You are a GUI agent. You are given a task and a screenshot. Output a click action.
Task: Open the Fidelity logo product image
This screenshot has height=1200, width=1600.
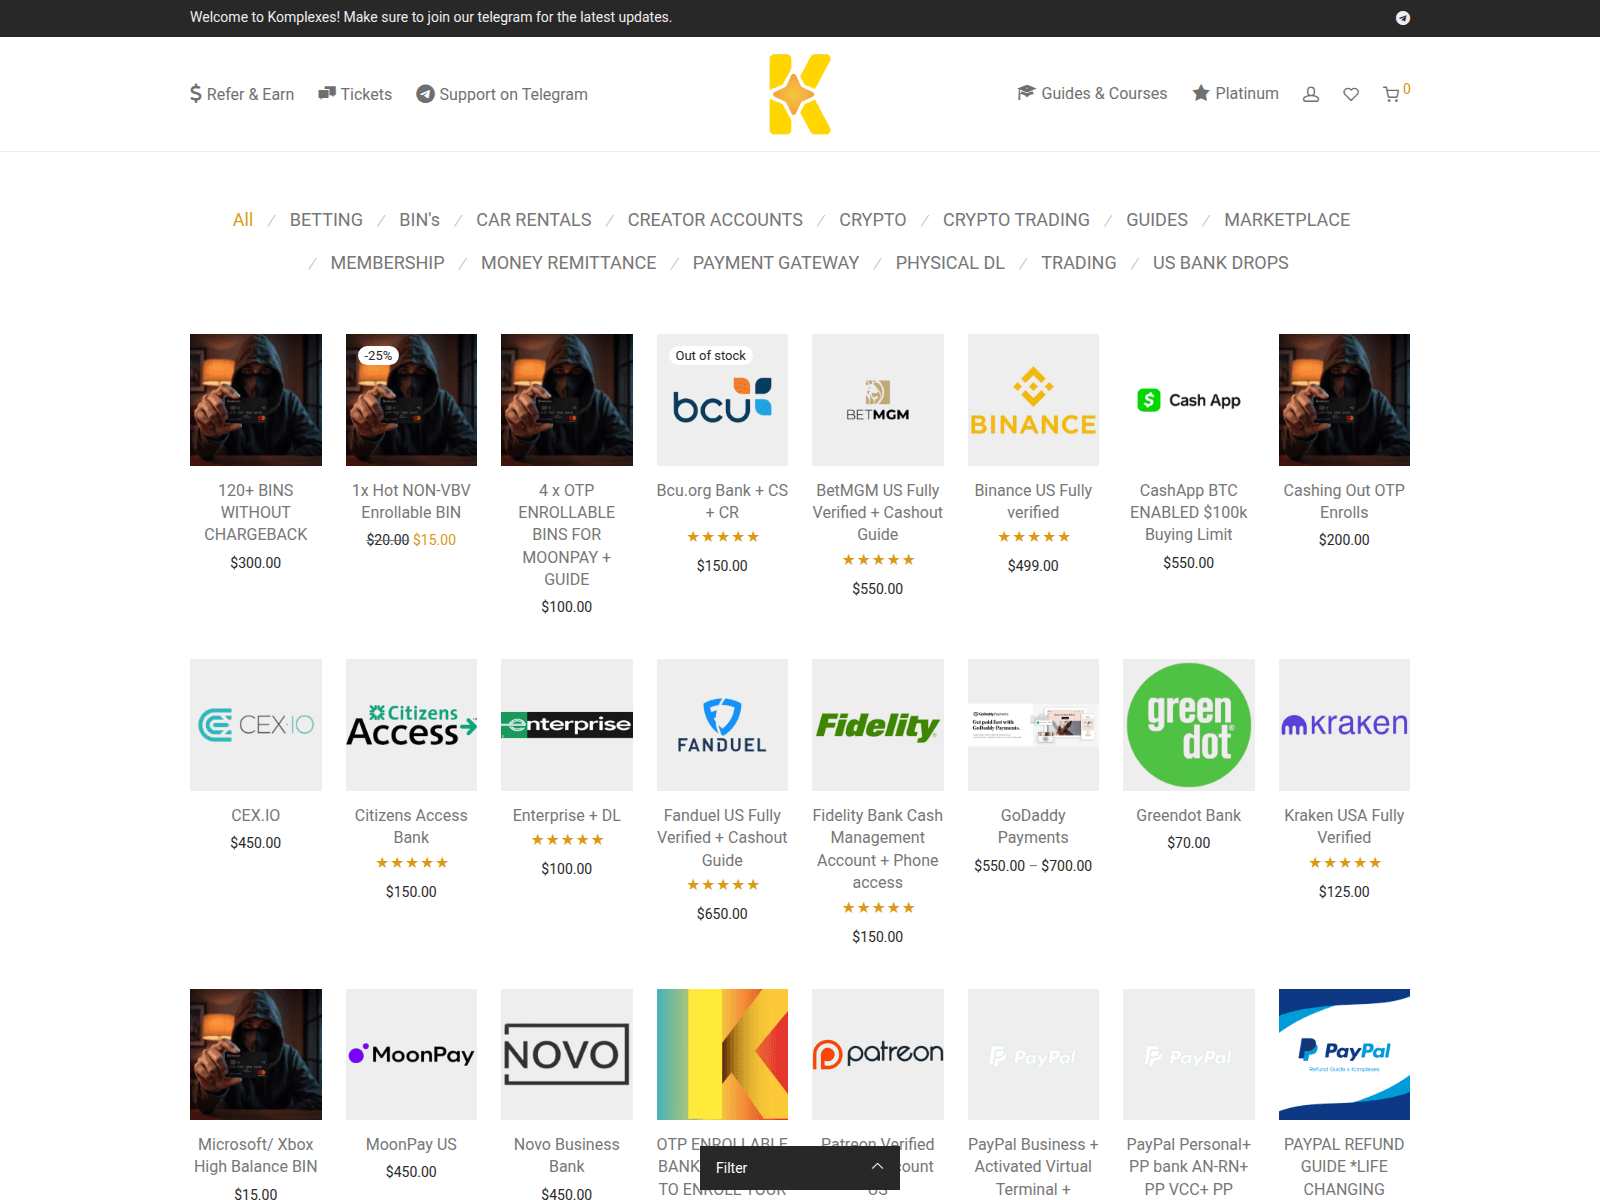pyautogui.click(x=878, y=725)
